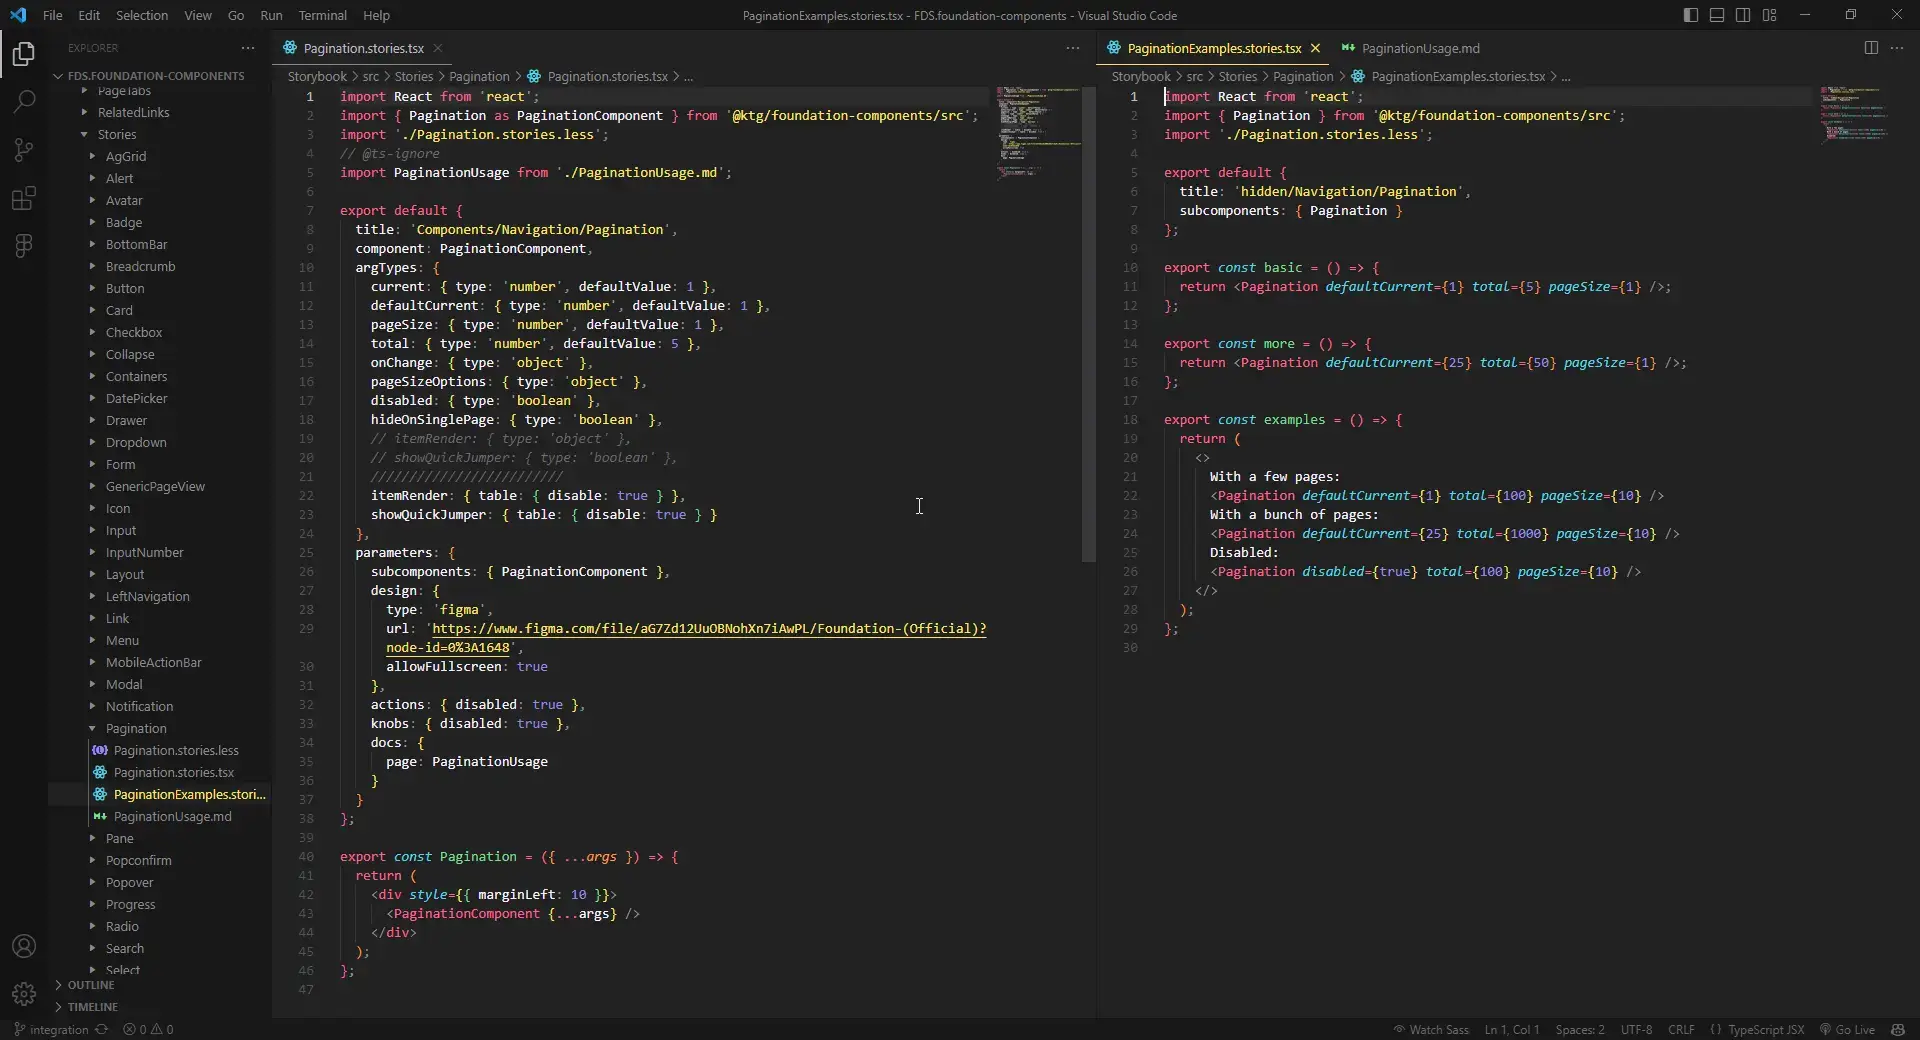Open the Accounts menu icon
The width and height of the screenshot is (1920, 1040).
[24, 946]
